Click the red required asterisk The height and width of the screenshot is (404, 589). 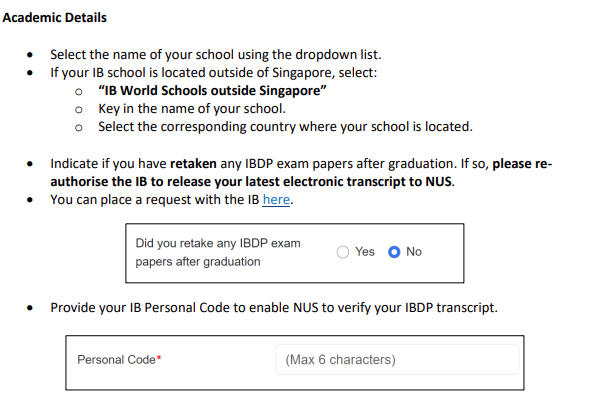point(159,358)
